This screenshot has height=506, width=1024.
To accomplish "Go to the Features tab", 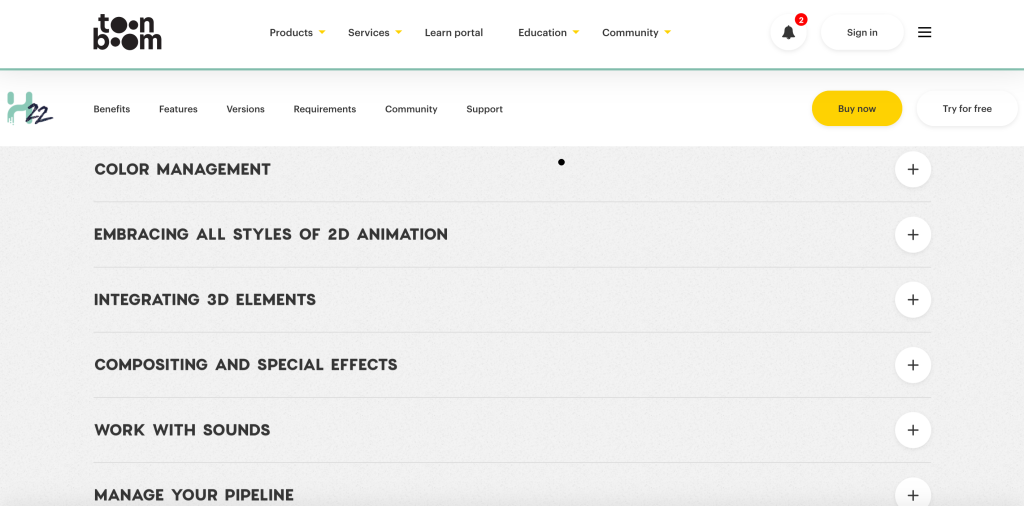I will [x=178, y=109].
